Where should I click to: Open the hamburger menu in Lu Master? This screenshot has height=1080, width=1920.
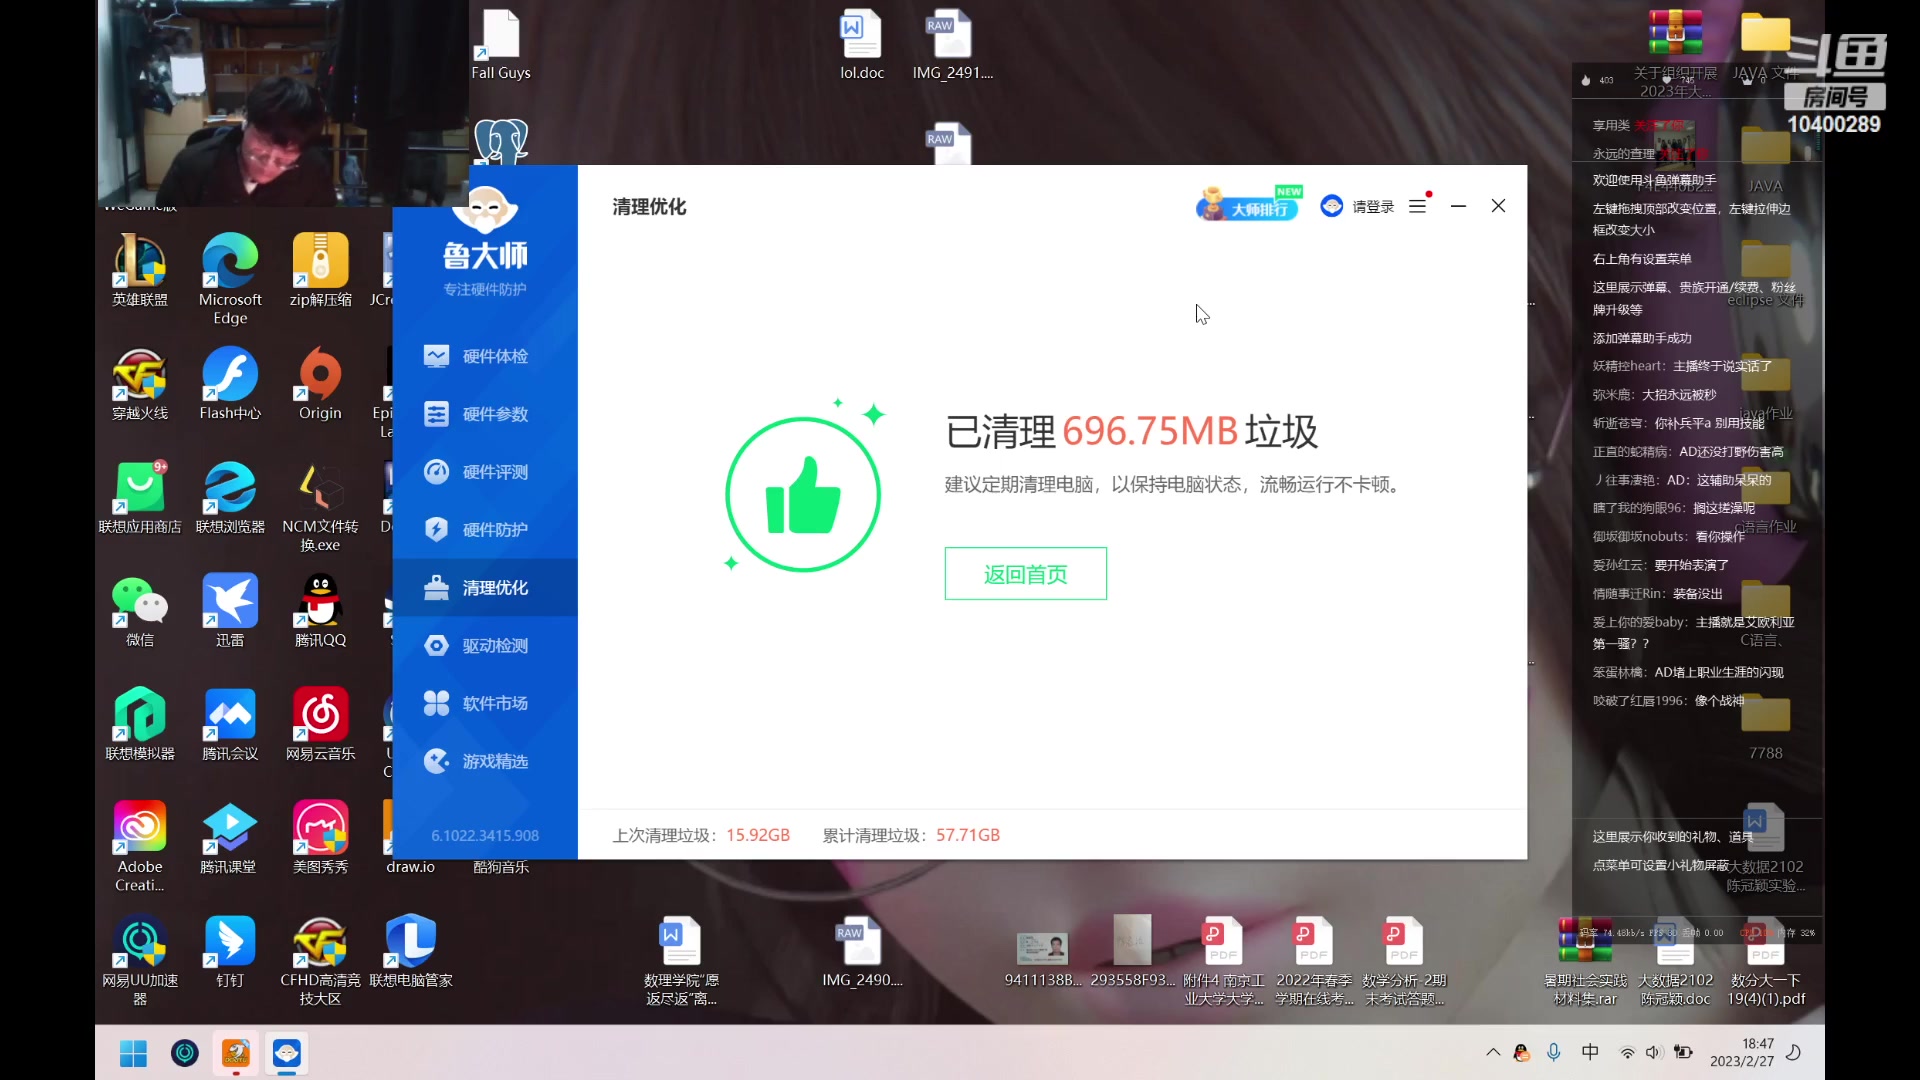[1418, 206]
